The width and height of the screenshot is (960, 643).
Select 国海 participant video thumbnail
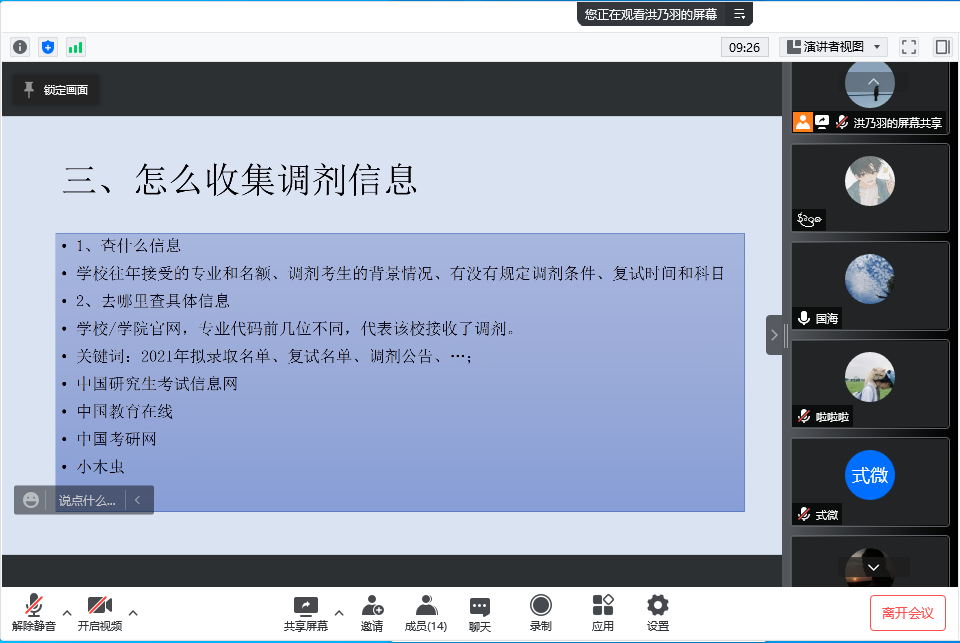[x=869, y=285]
